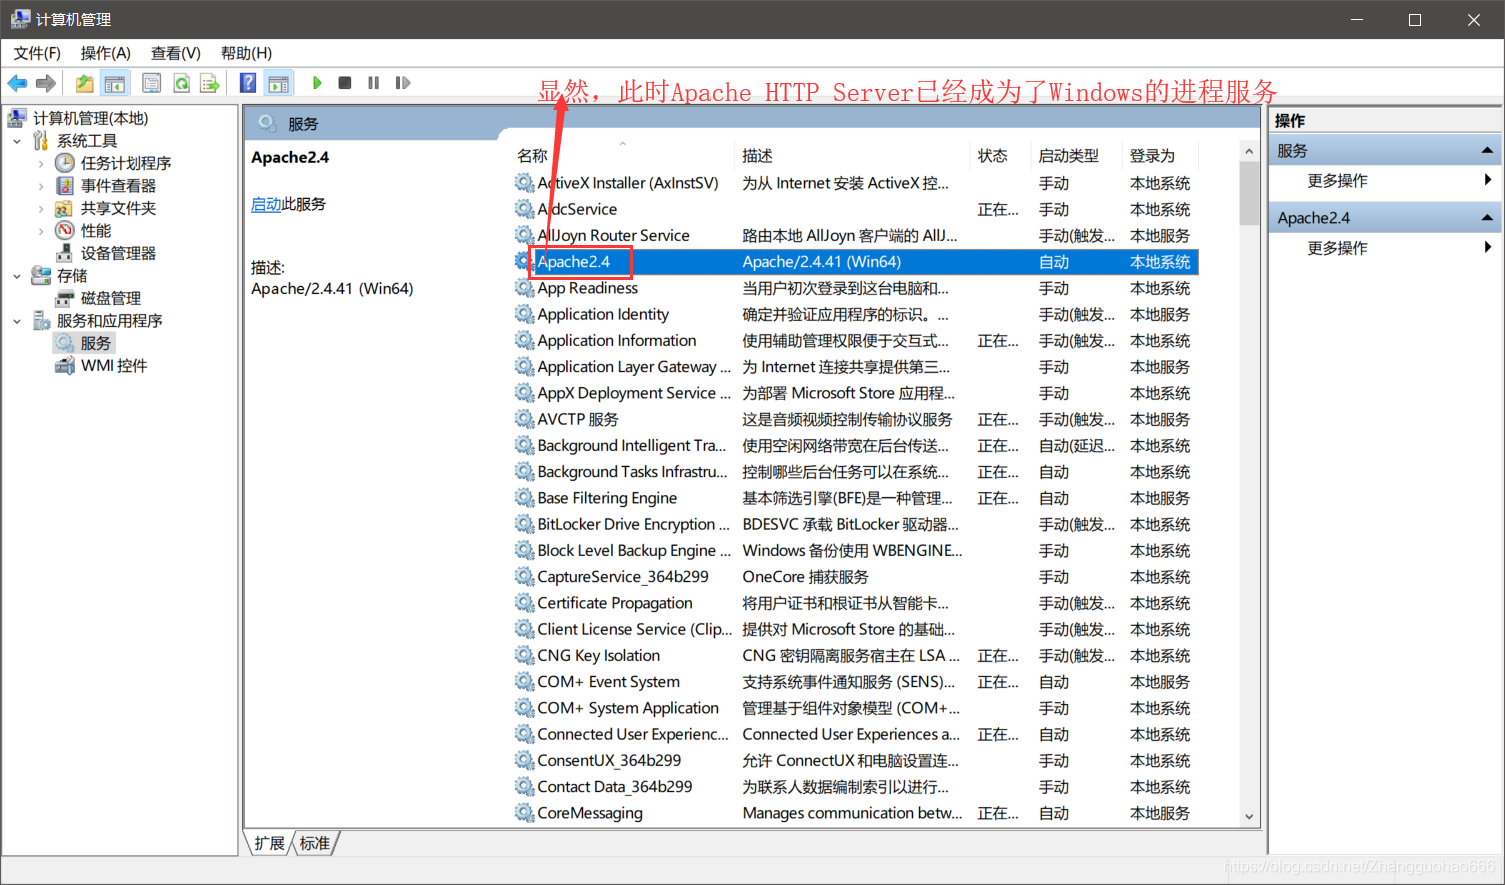Click the services list scrollbar down arrow
This screenshot has height=885, width=1505.
coord(1249,816)
